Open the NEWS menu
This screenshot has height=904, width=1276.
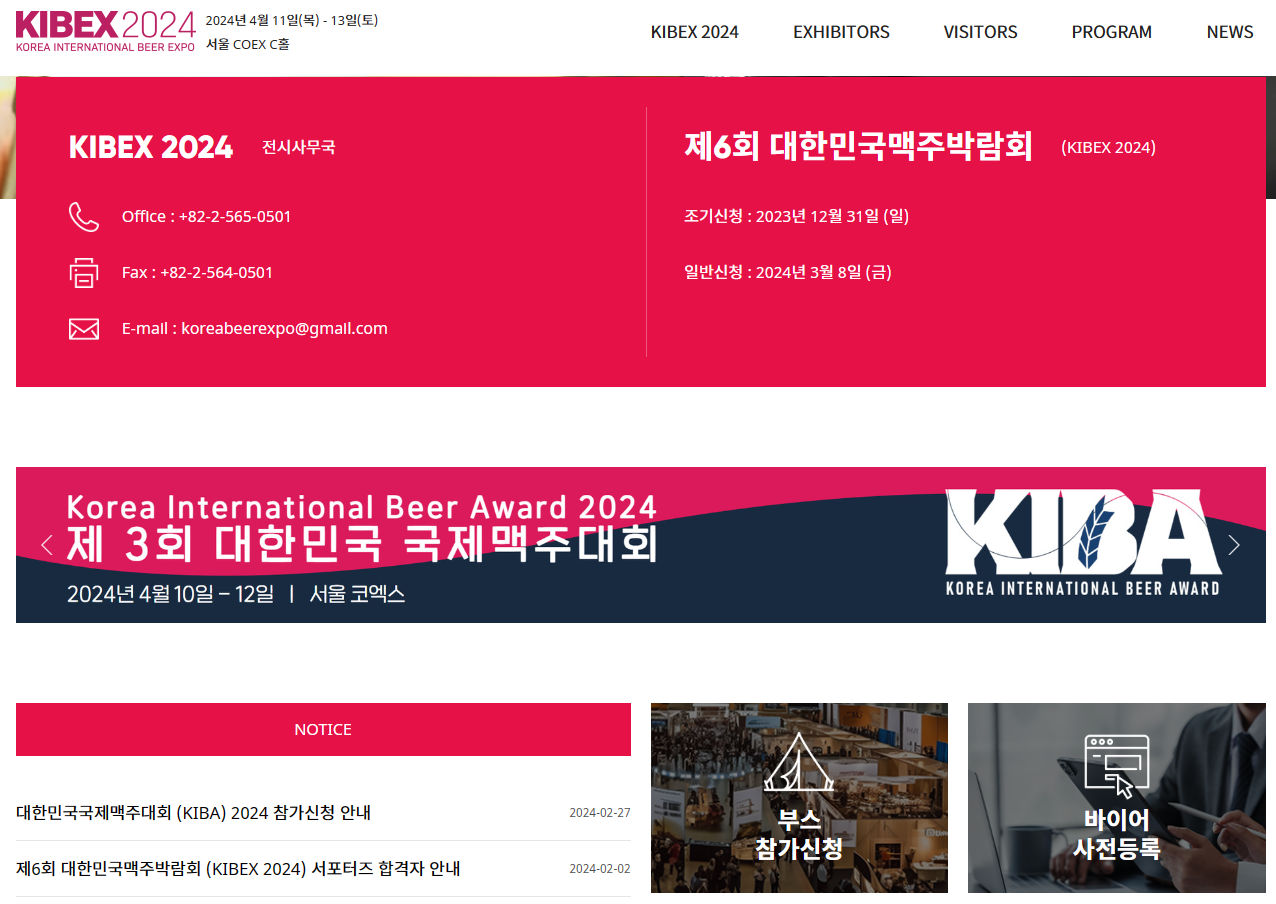pyautogui.click(x=1230, y=32)
